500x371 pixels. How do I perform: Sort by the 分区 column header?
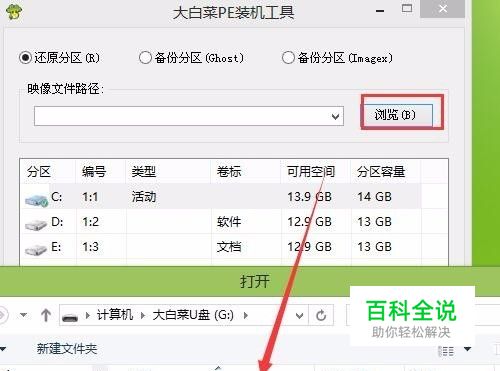coord(39,172)
